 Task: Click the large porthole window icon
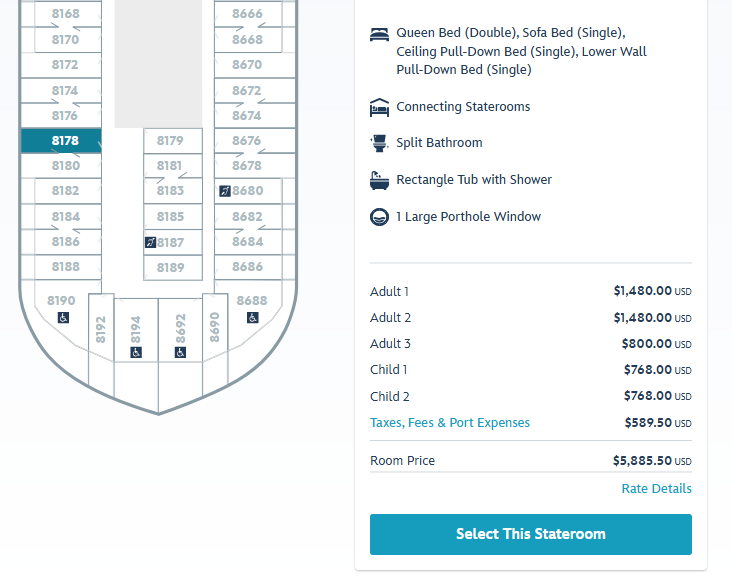pos(379,217)
